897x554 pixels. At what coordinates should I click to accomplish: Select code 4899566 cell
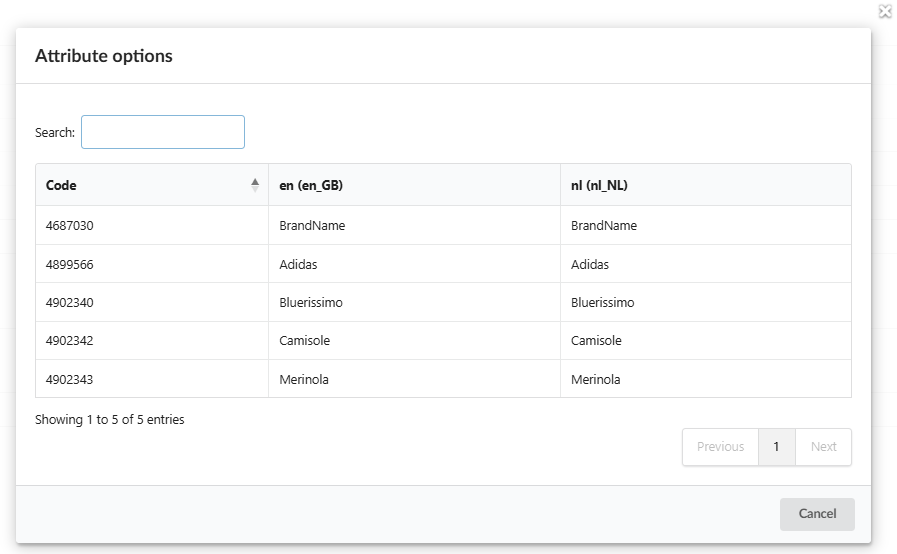(x=70, y=265)
